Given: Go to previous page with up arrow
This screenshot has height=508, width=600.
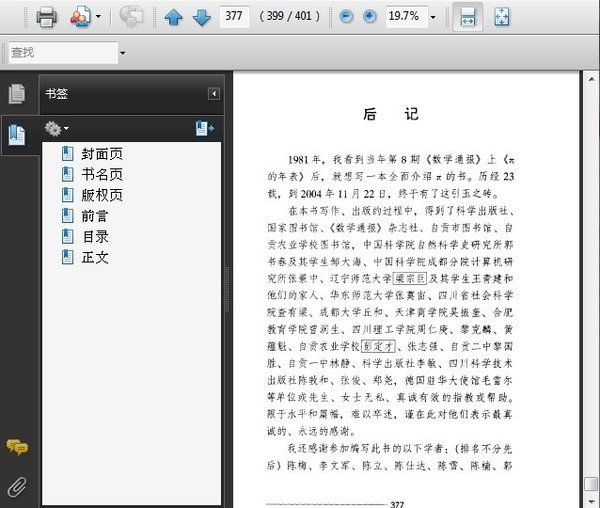Looking at the screenshot, I should click(174, 17).
